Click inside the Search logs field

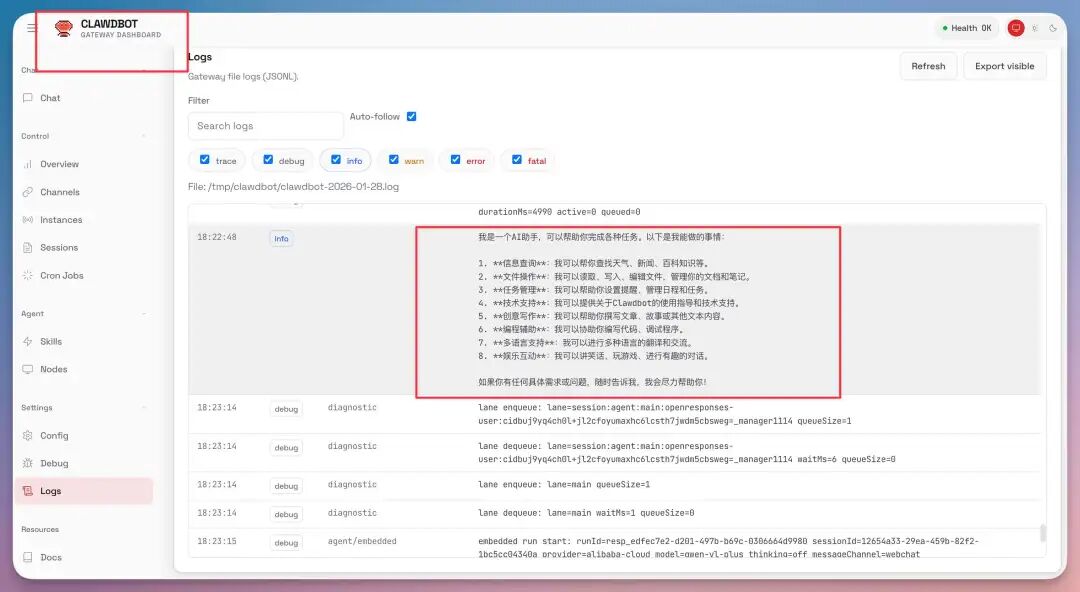[x=264, y=126]
